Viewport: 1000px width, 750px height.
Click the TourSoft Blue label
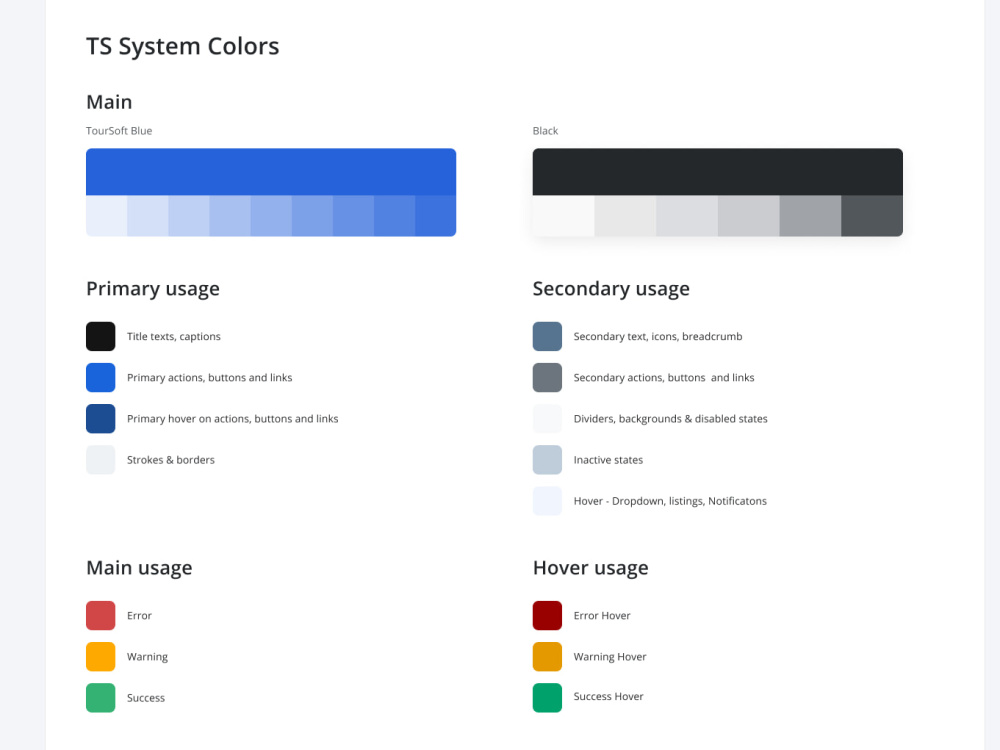point(119,131)
